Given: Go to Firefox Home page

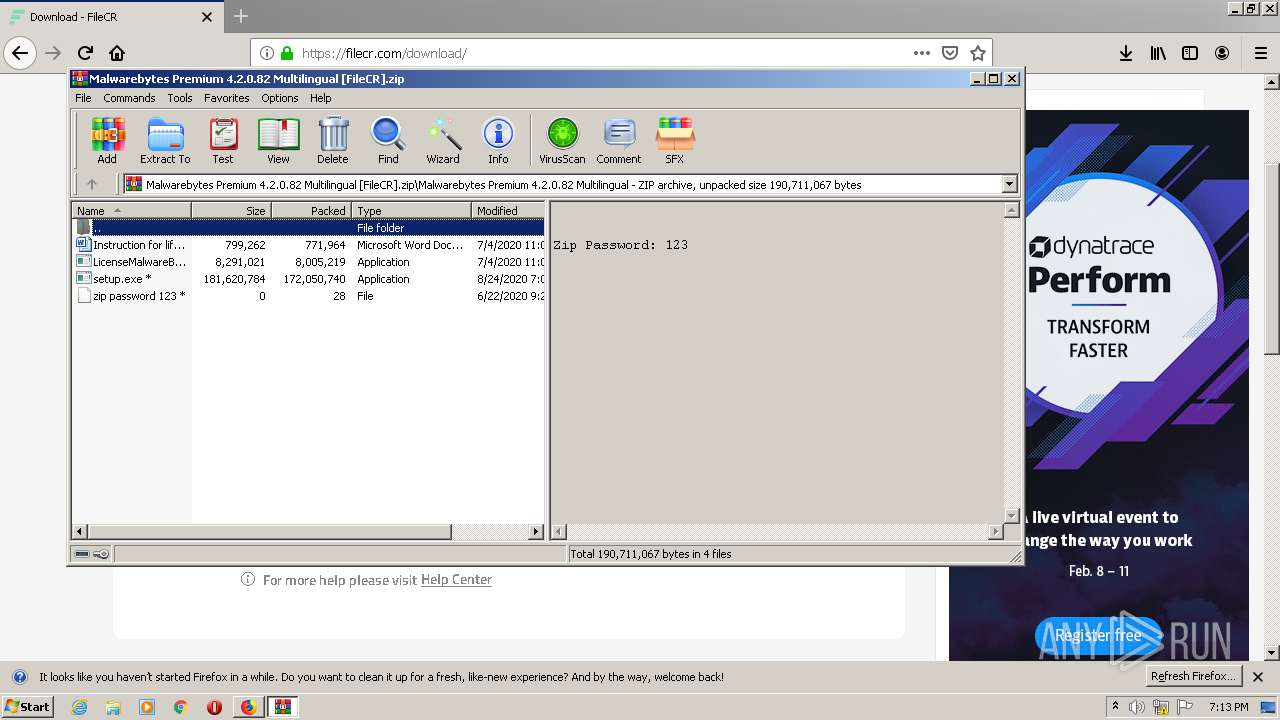Looking at the screenshot, I should 117,53.
